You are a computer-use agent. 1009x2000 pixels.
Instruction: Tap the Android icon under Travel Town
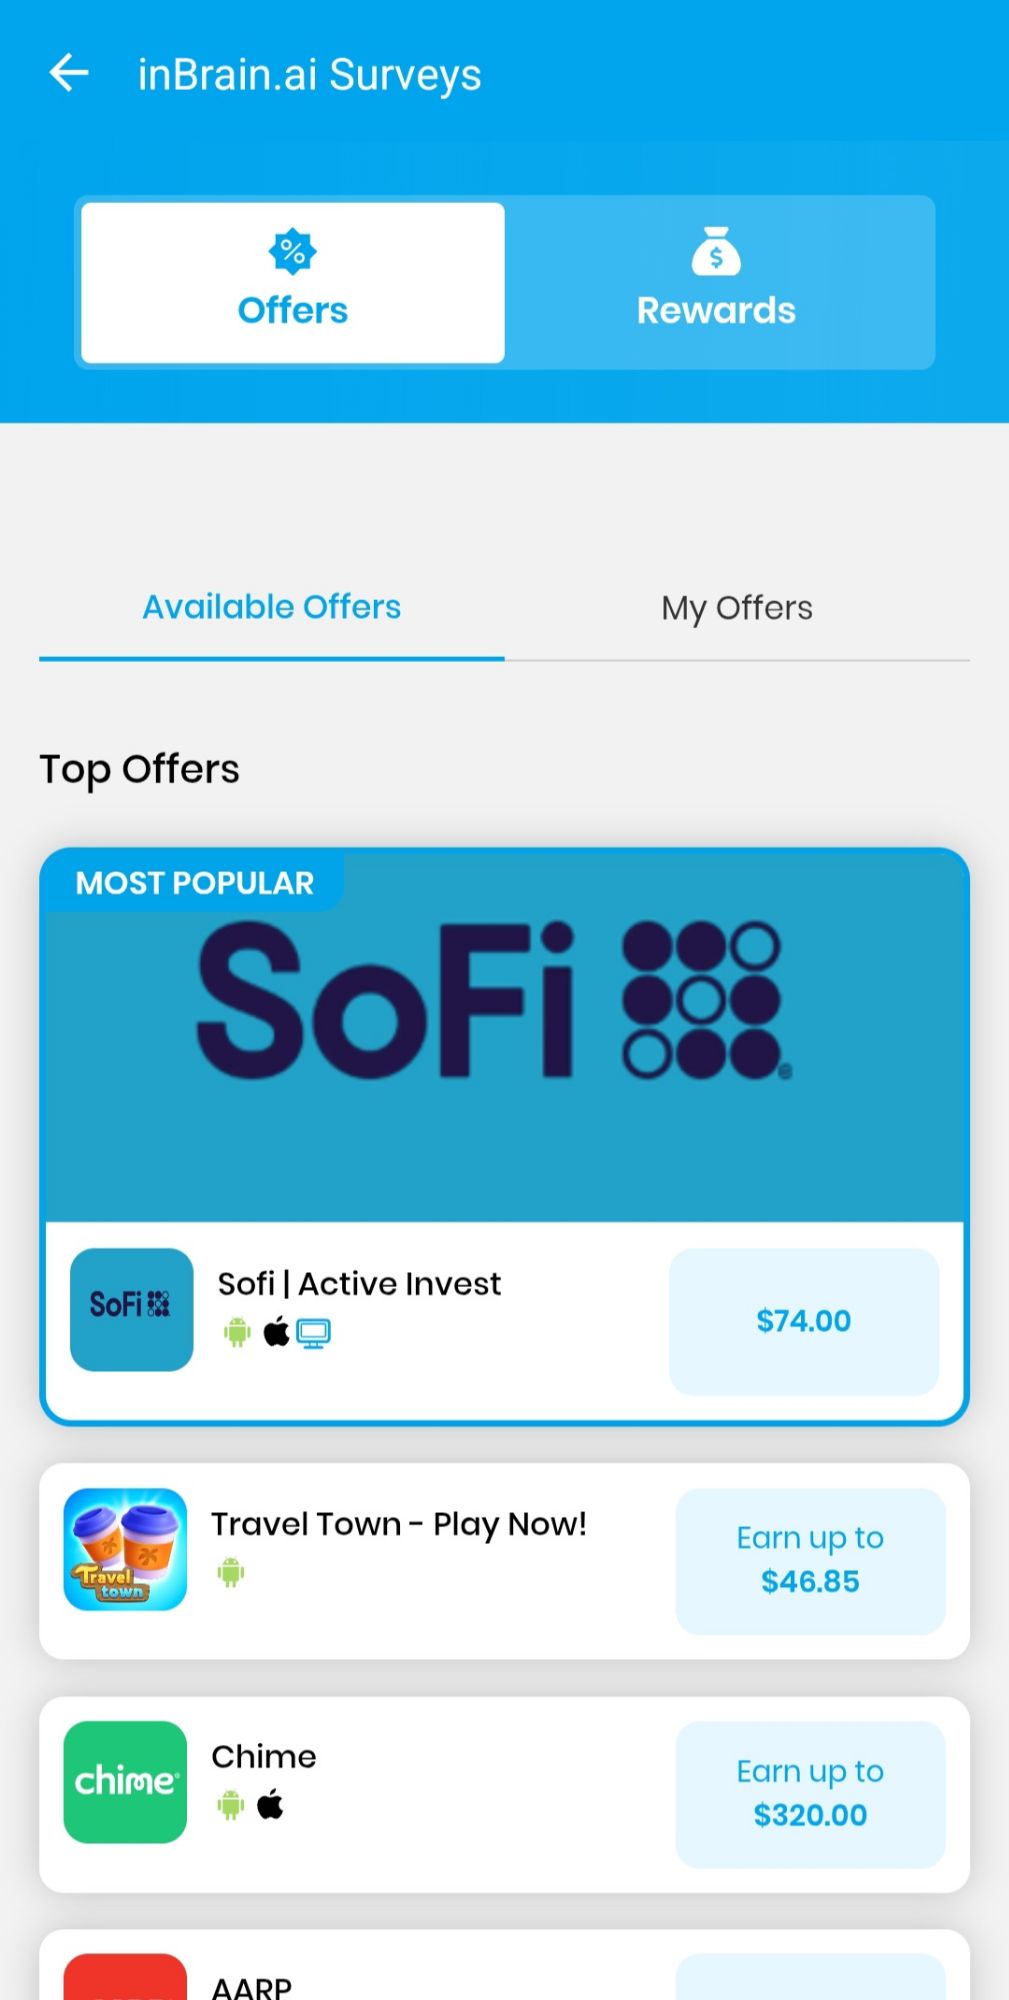tap(231, 1573)
